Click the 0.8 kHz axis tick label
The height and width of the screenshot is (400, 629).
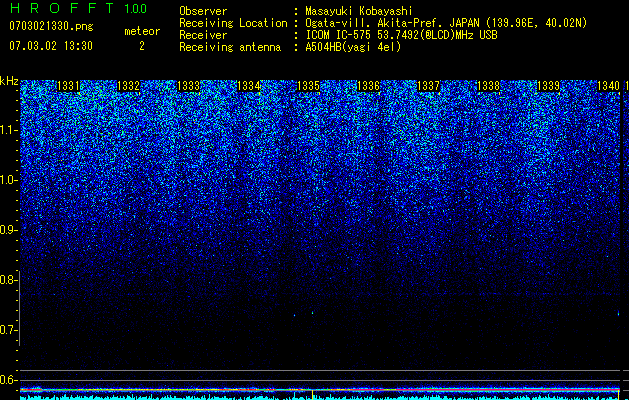click(8, 280)
